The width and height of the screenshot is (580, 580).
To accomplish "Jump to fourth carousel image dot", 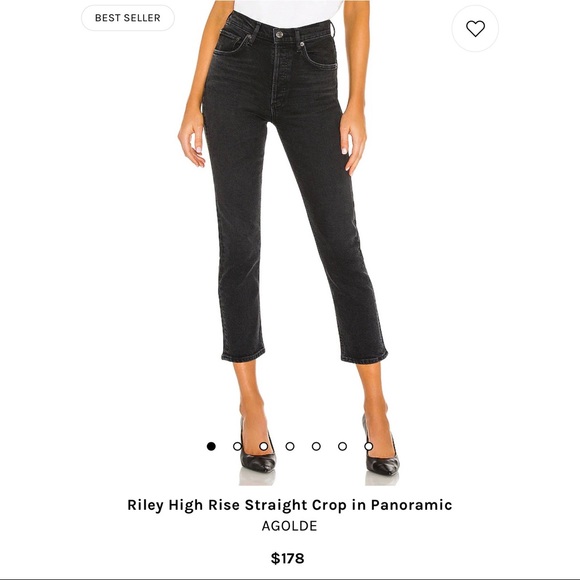I will point(290,446).
